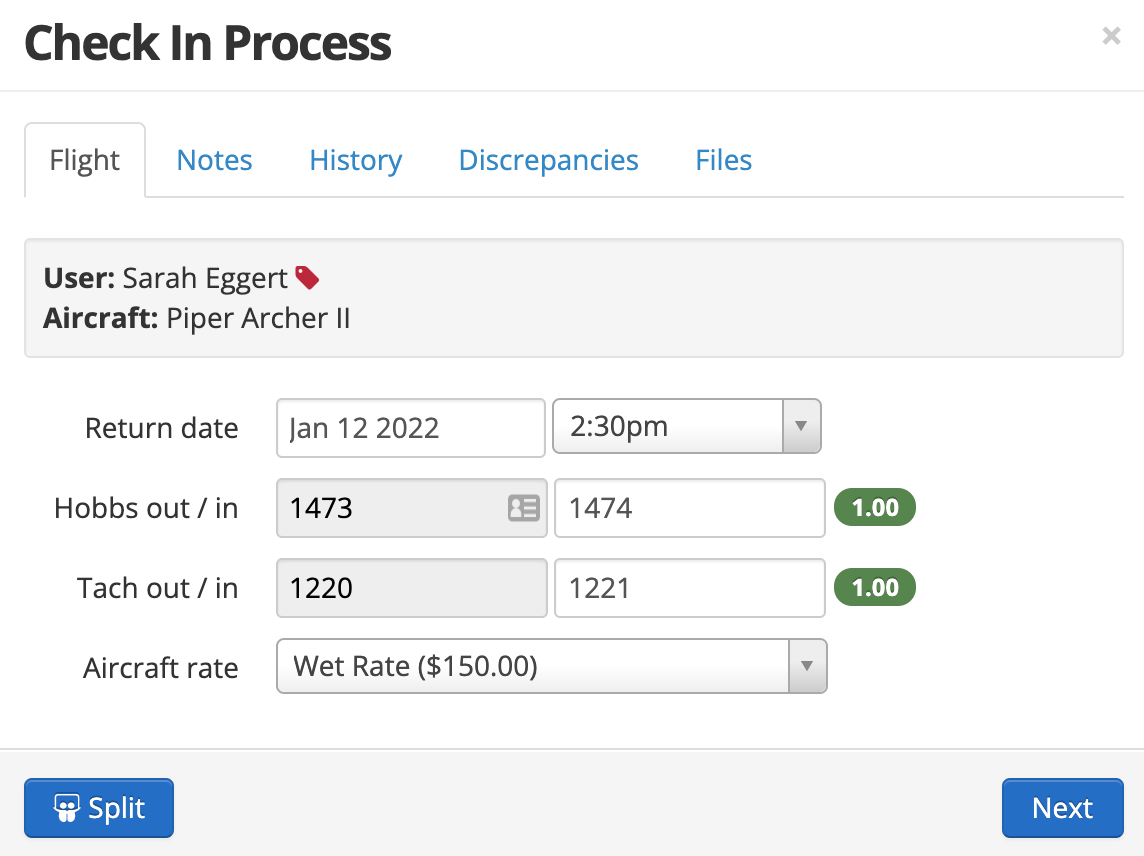This screenshot has height=856, width=1144.
Task: Click the contact card icon in Hobbs out
Action: [523, 508]
